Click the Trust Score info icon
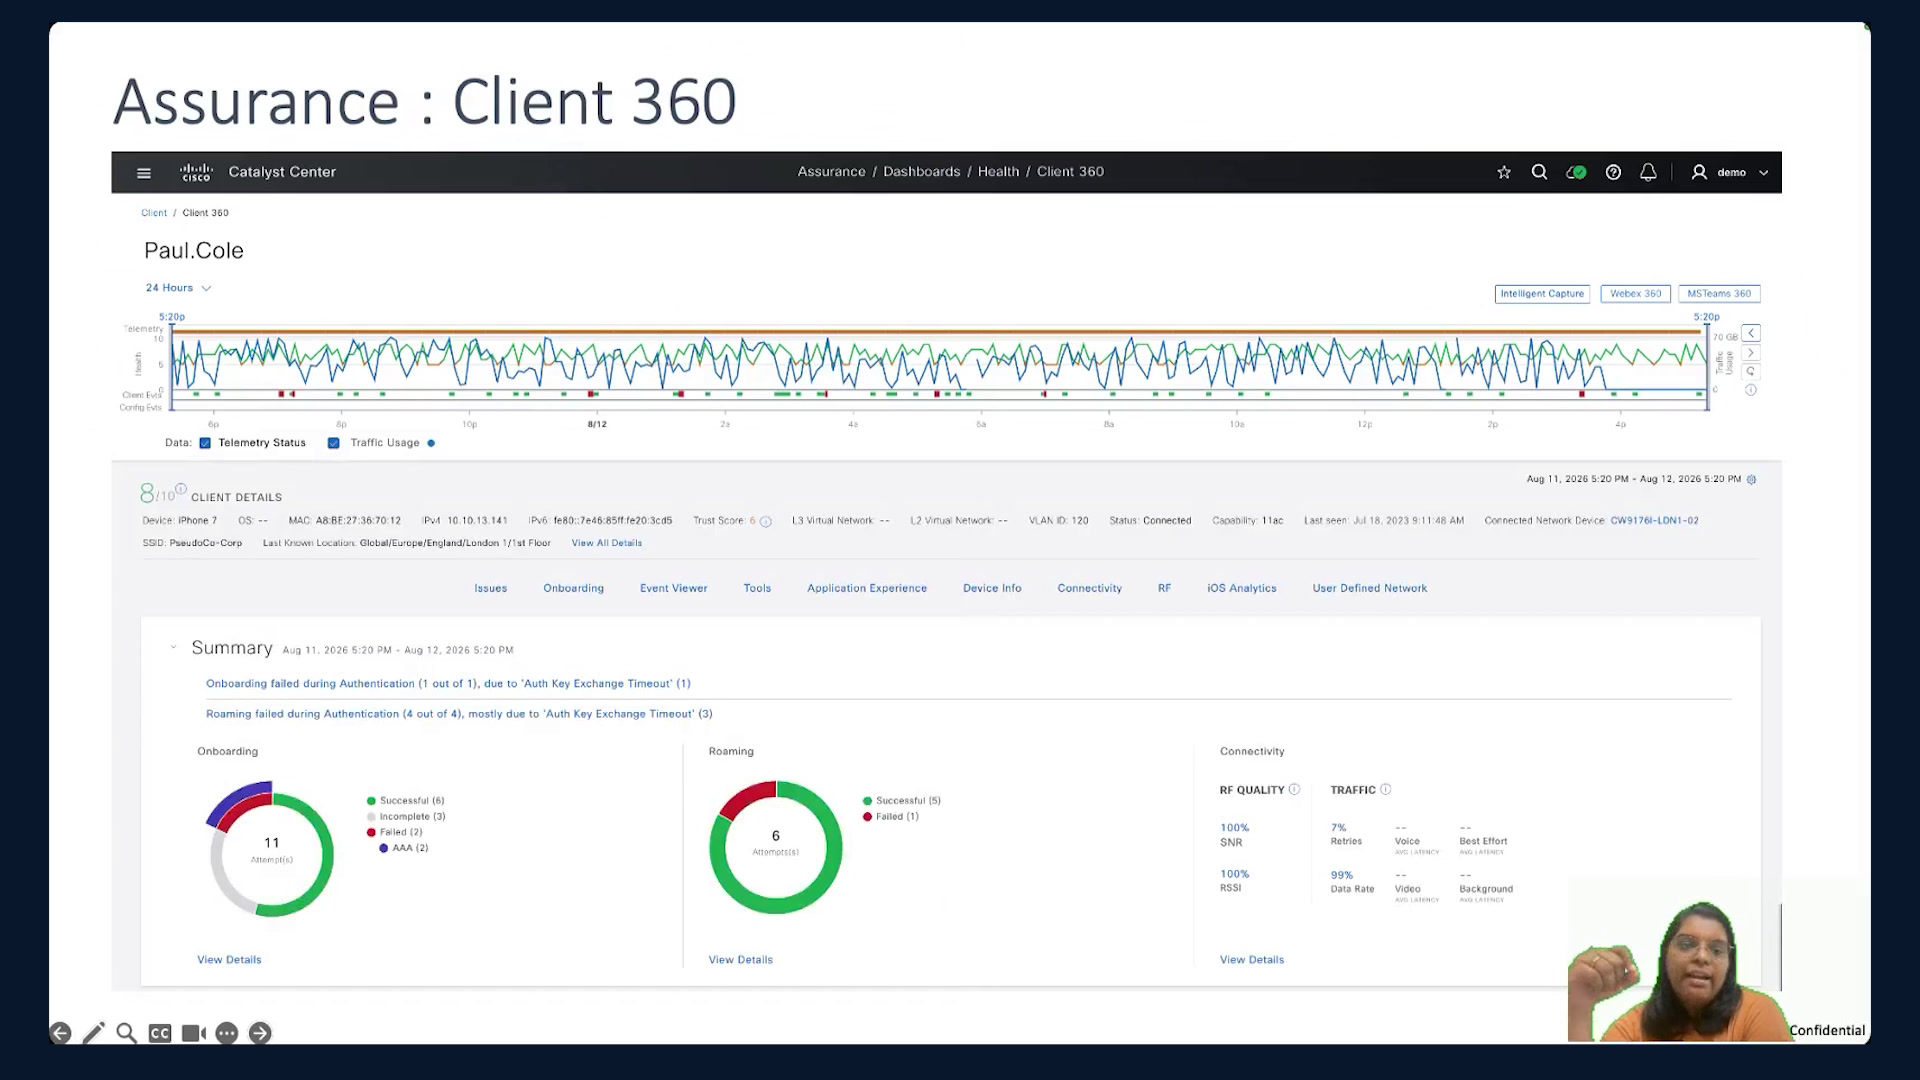This screenshot has height=1080, width=1920. click(766, 521)
